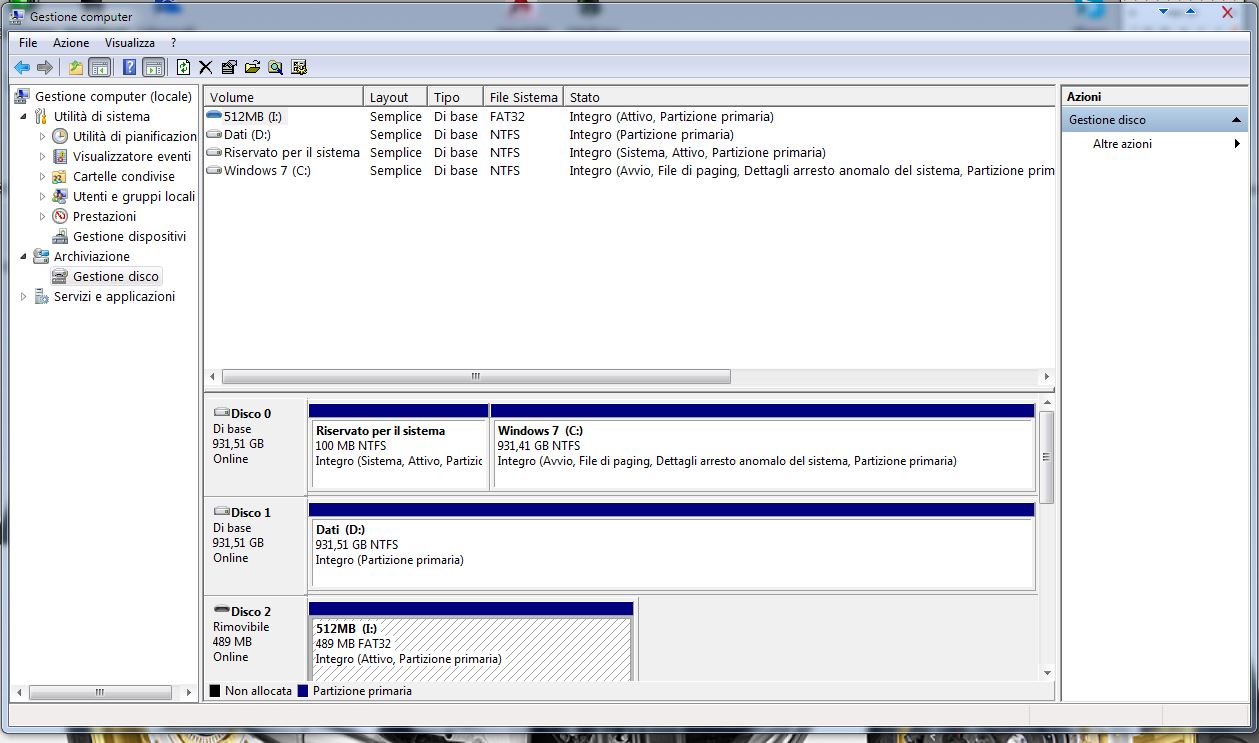Click the blue Help question mark icon
The image size is (1259, 743).
pyautogui.click(x=129, y=67)
